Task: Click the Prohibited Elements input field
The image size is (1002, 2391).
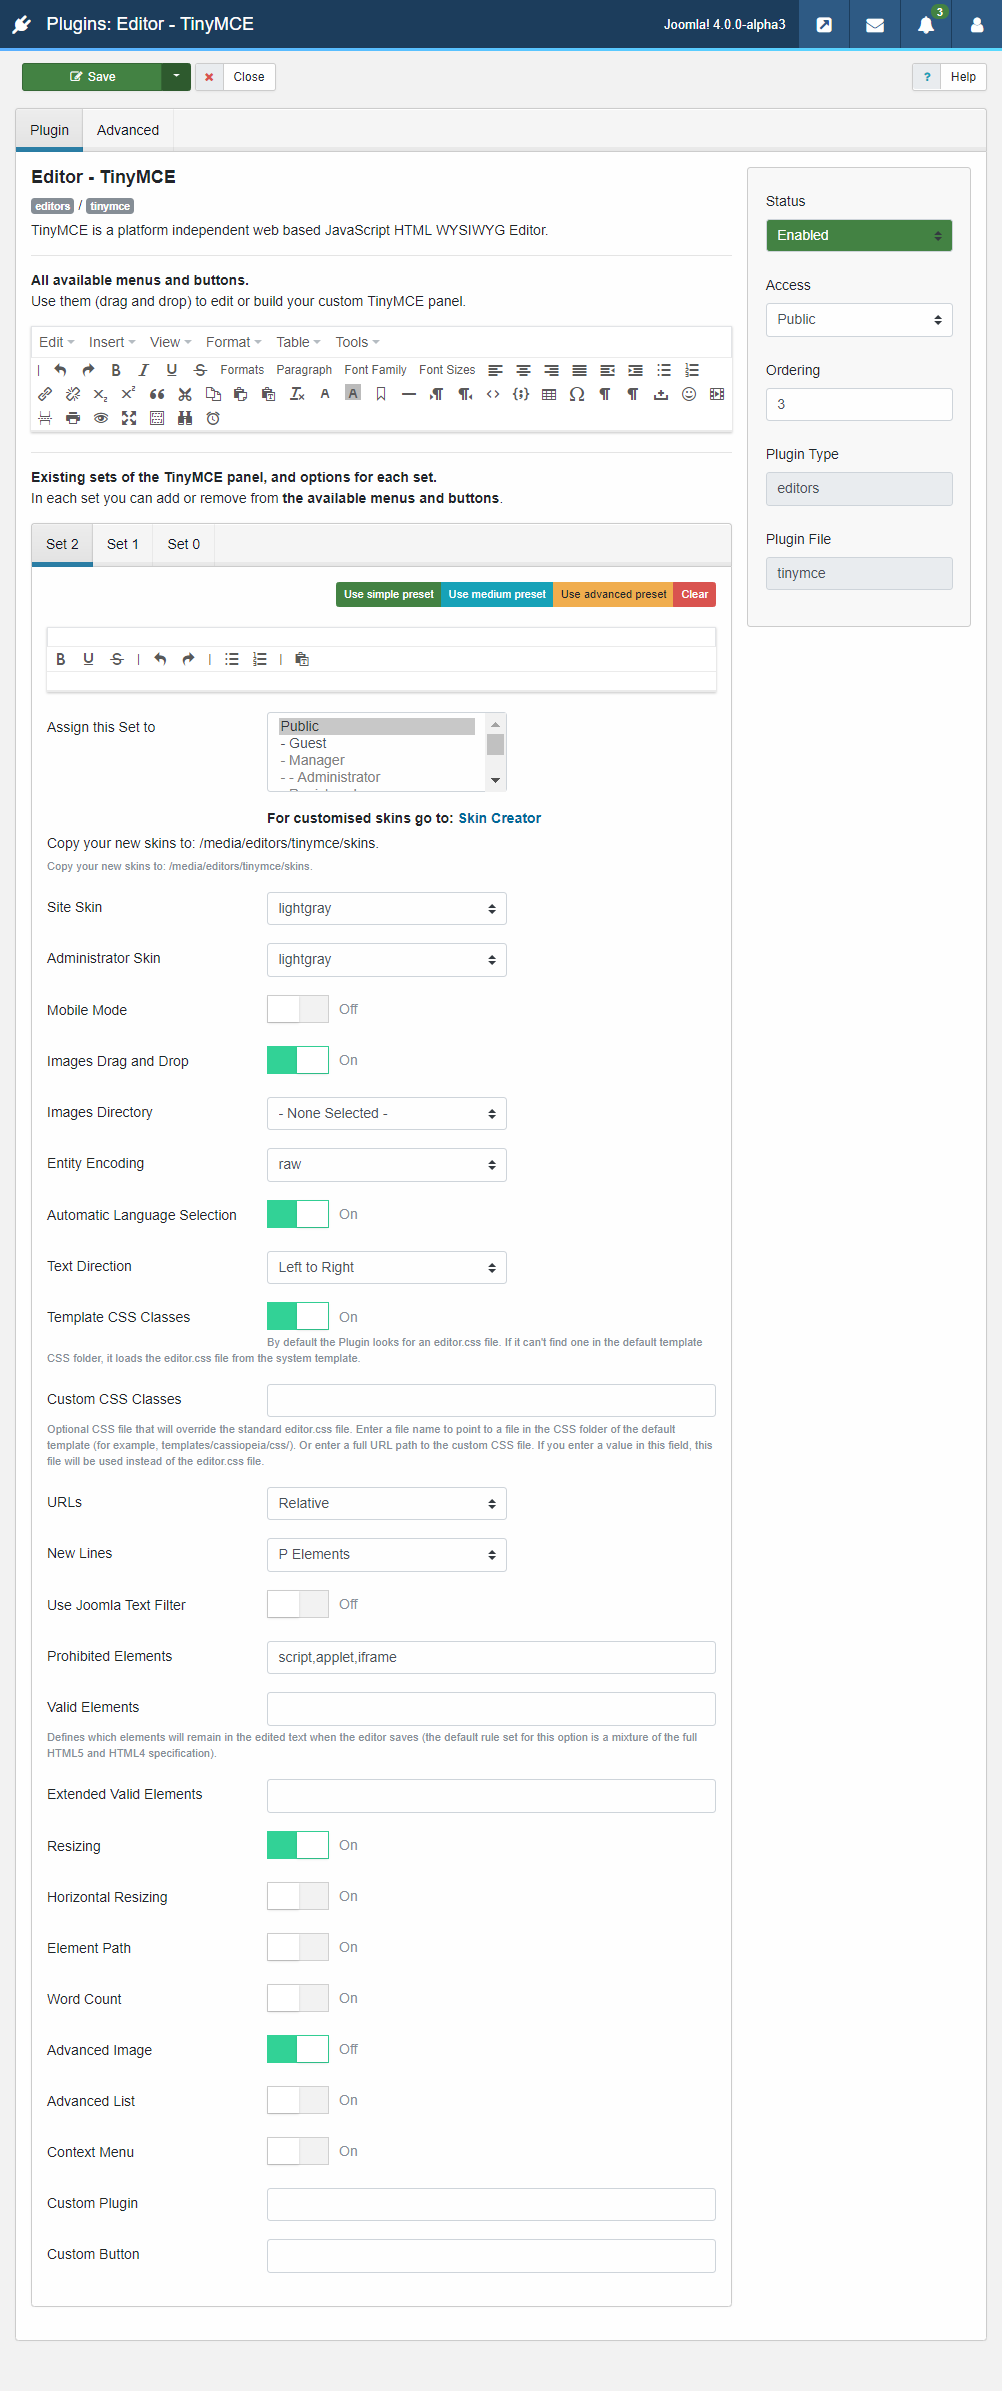Action: 491,1657
